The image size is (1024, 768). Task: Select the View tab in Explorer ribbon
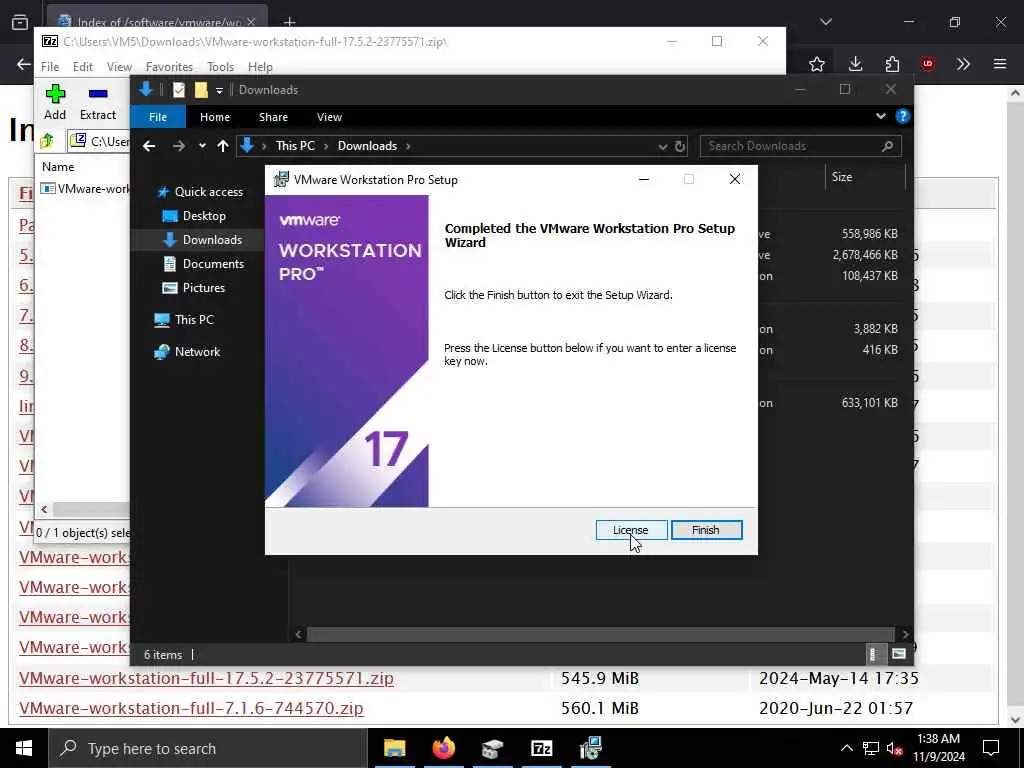[x=329, y=117]
